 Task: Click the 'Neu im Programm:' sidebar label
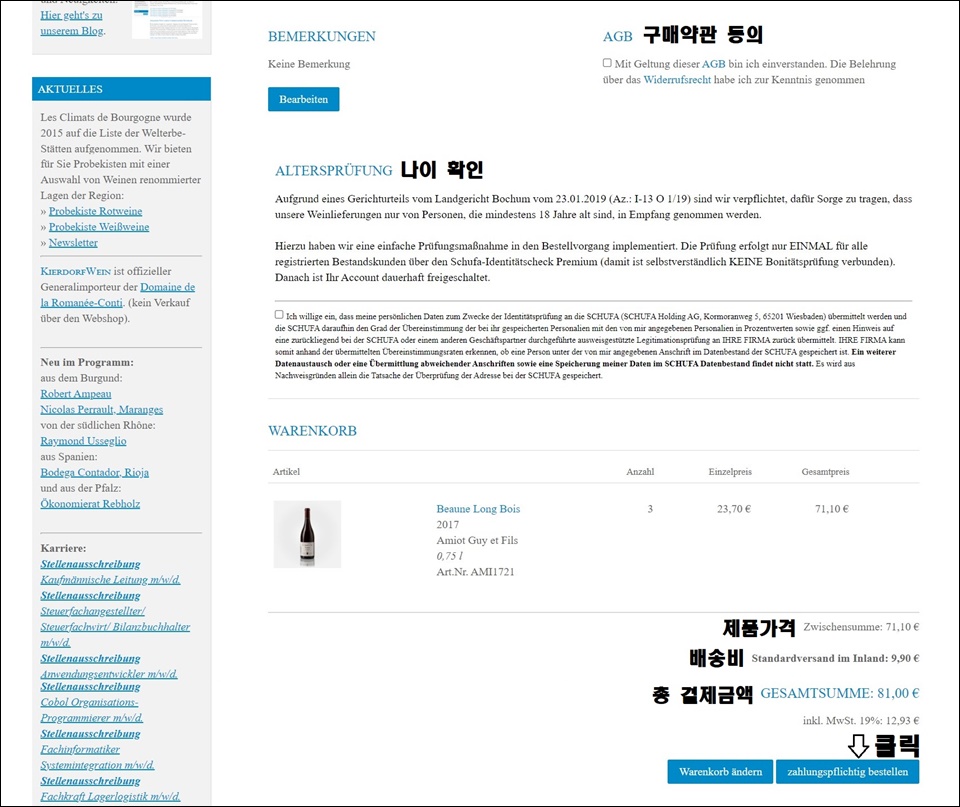(87, 362)
